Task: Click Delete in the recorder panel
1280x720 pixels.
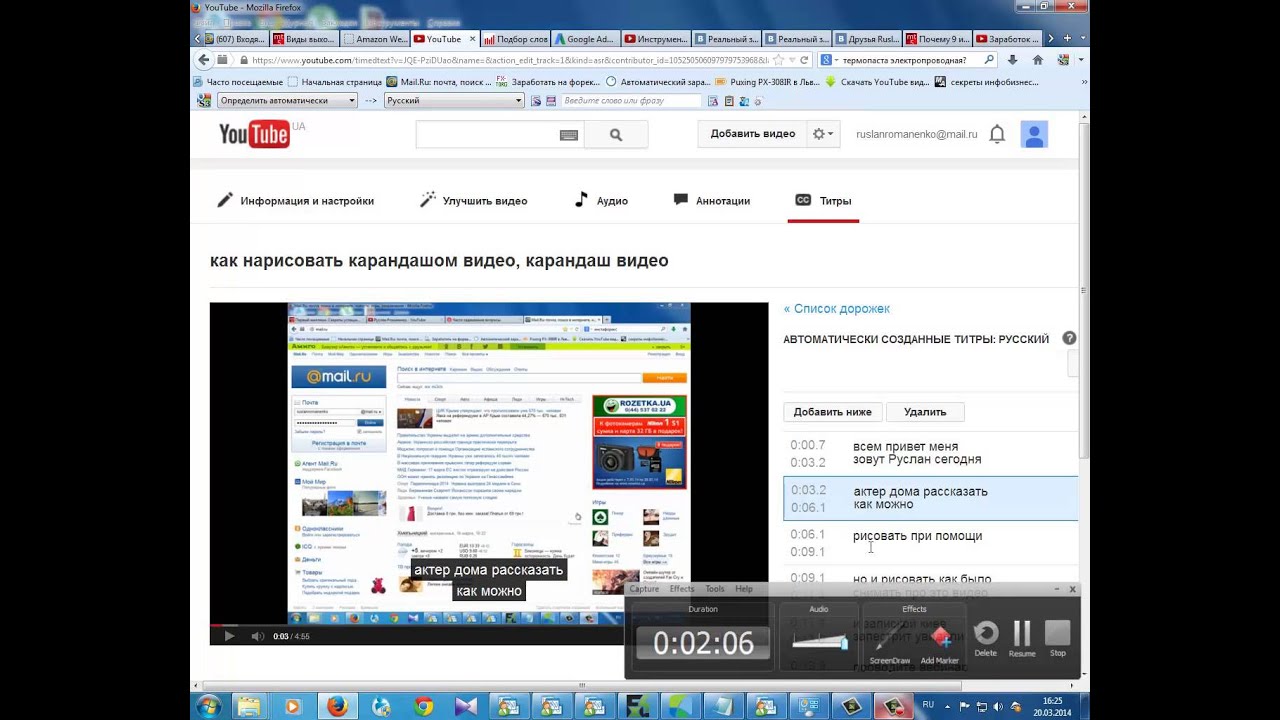Action: (985, 639)
